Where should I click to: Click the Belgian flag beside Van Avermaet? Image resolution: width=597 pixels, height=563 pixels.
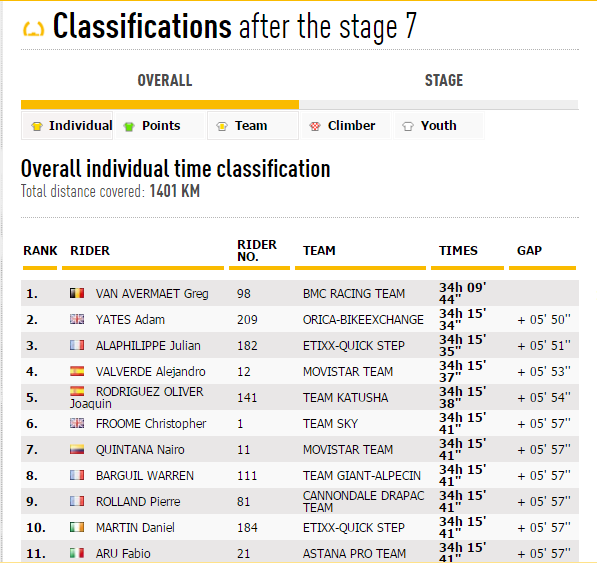click(x=77, y=293)
